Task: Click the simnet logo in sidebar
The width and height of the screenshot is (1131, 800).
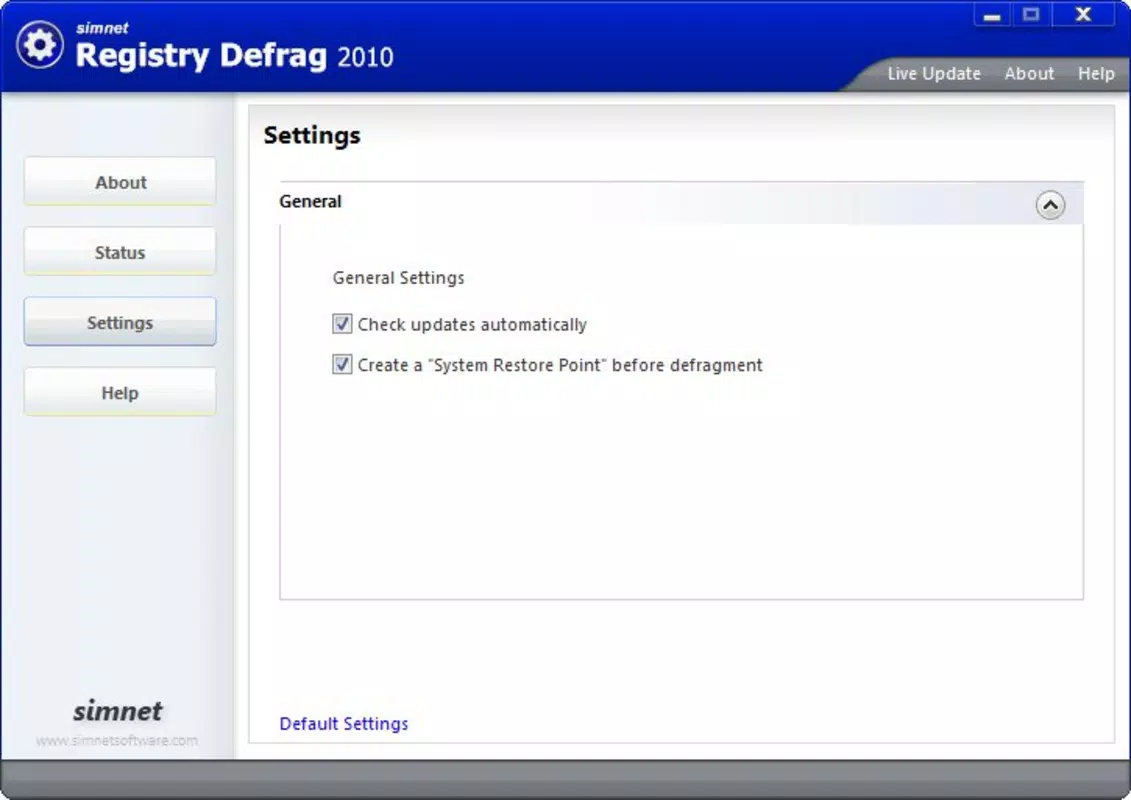Action: 118,711
